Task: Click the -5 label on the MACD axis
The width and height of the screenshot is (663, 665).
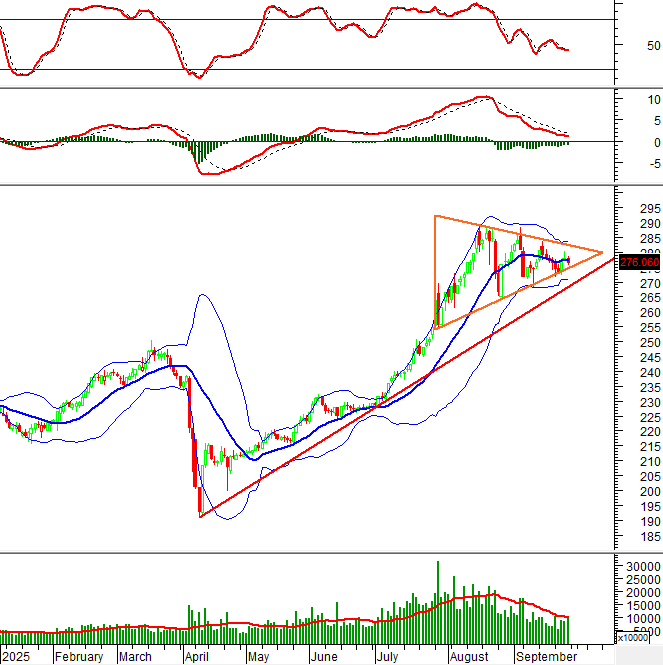Action: [x=626, y=164]
